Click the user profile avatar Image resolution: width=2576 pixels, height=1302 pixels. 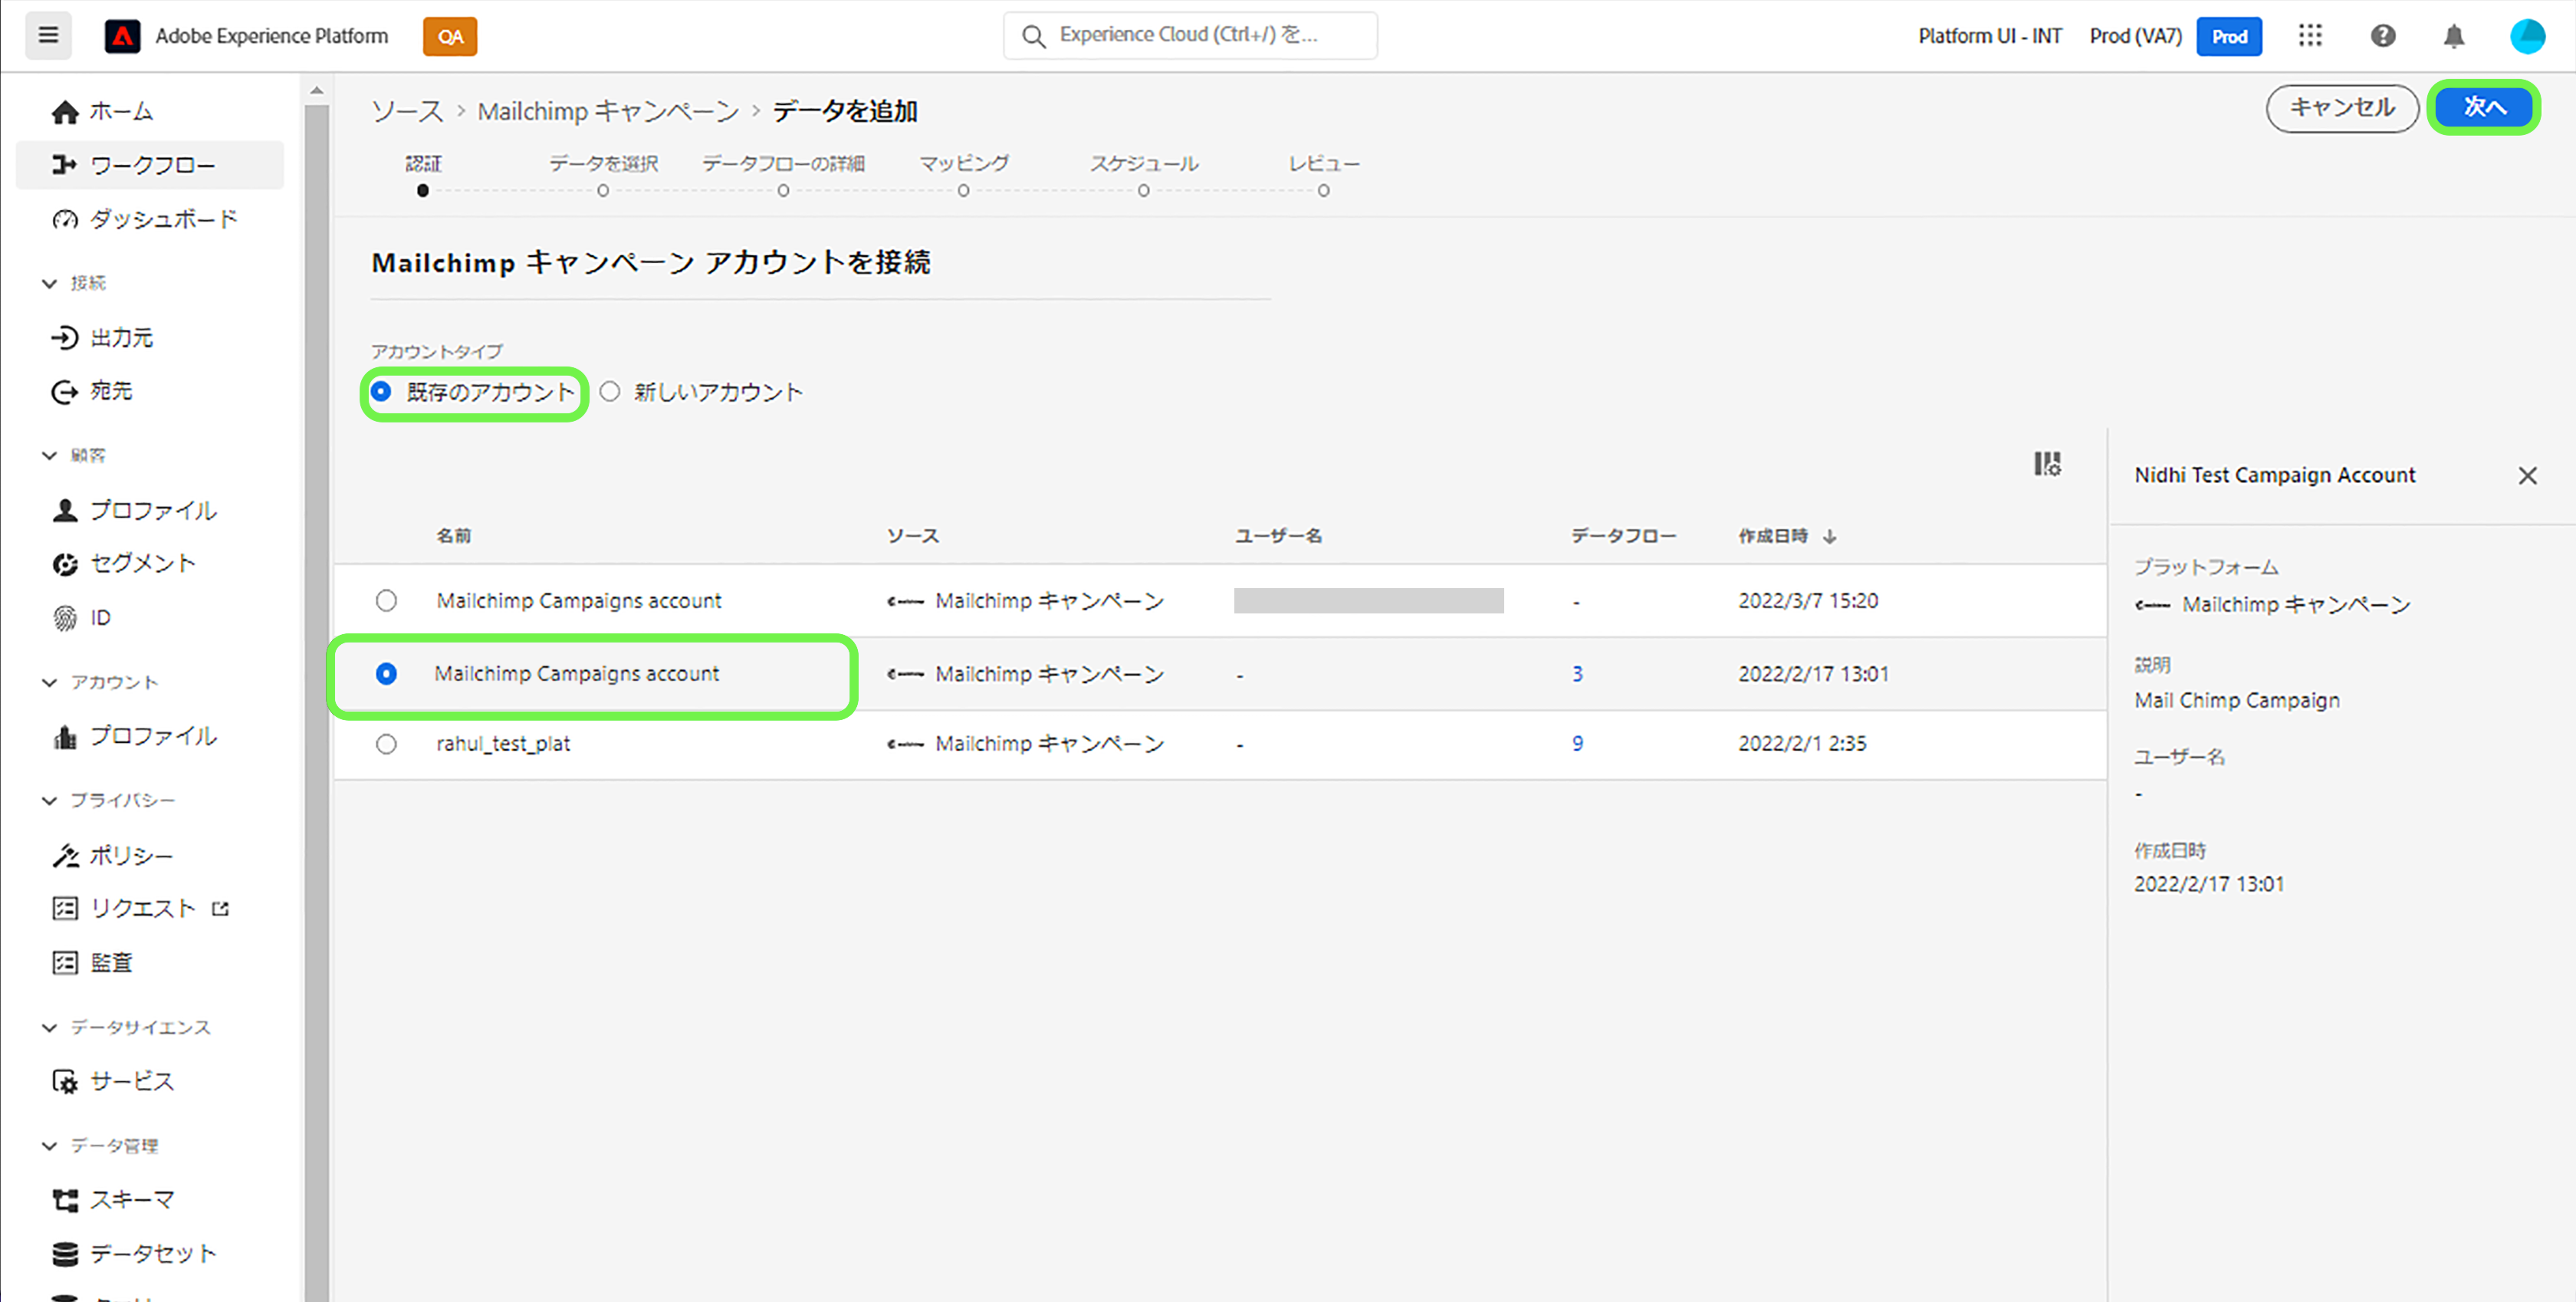[x=2526, y=36]
